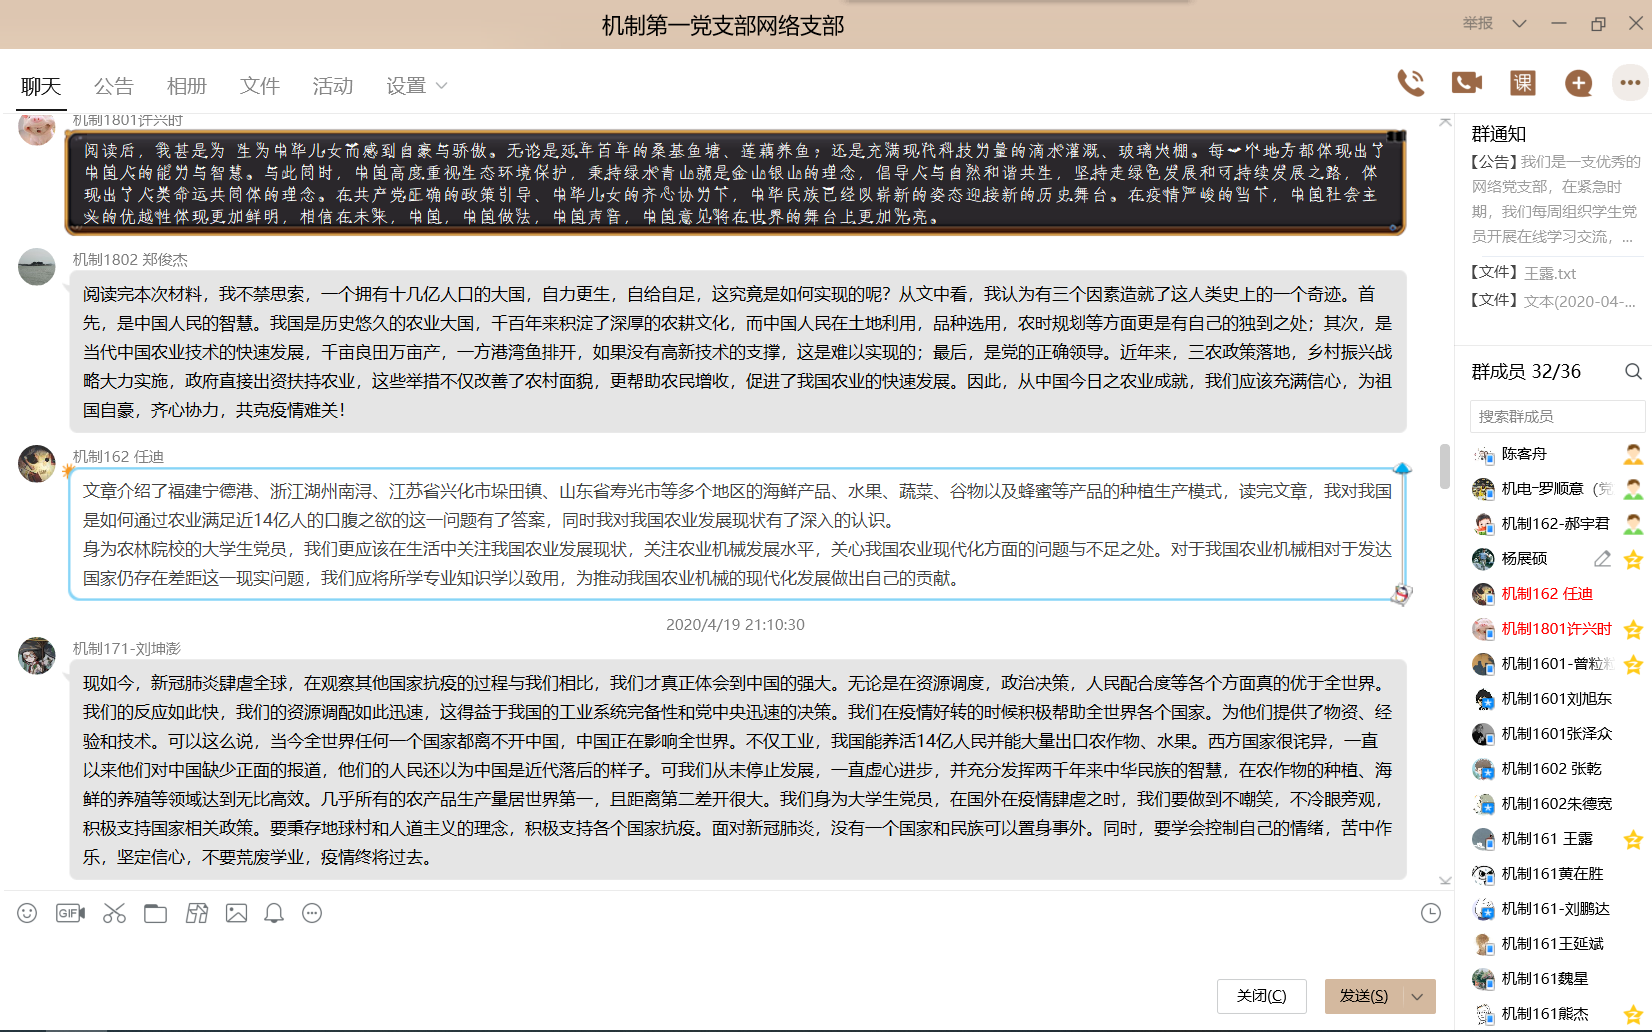Open the emoji picker

[x=26, y=913]
